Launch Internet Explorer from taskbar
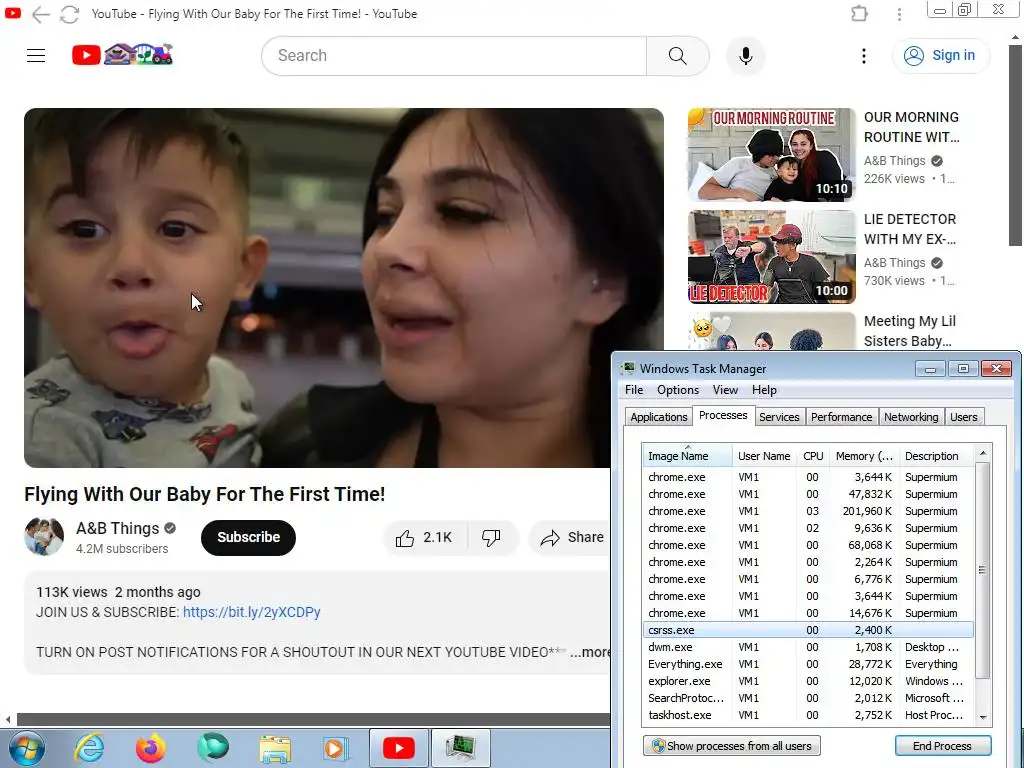Viewport: 1024px width, 768px height. tap(89, 748)
